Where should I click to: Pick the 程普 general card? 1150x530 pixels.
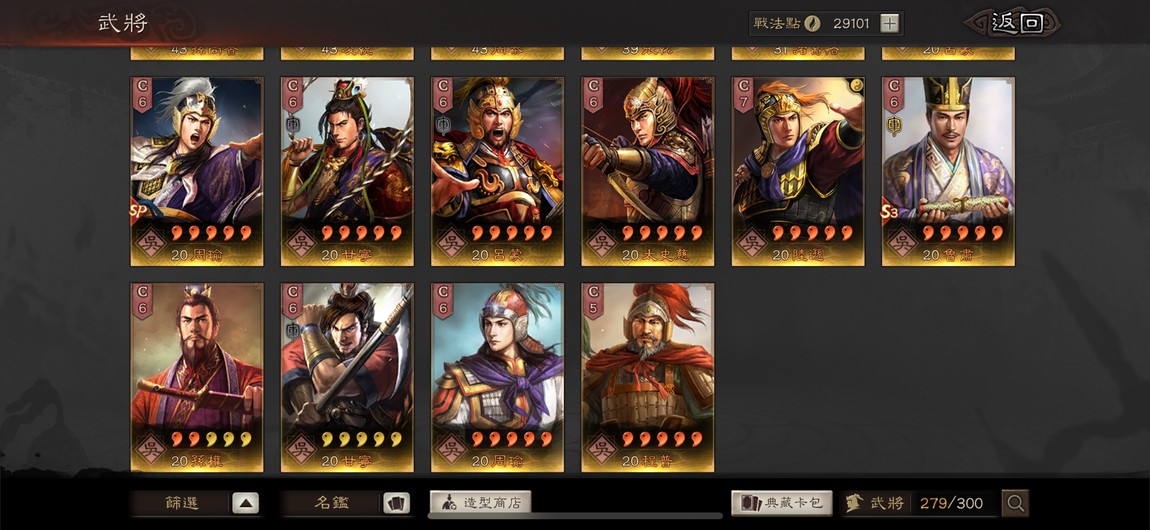pyautogui.click(x=648, y=378)
